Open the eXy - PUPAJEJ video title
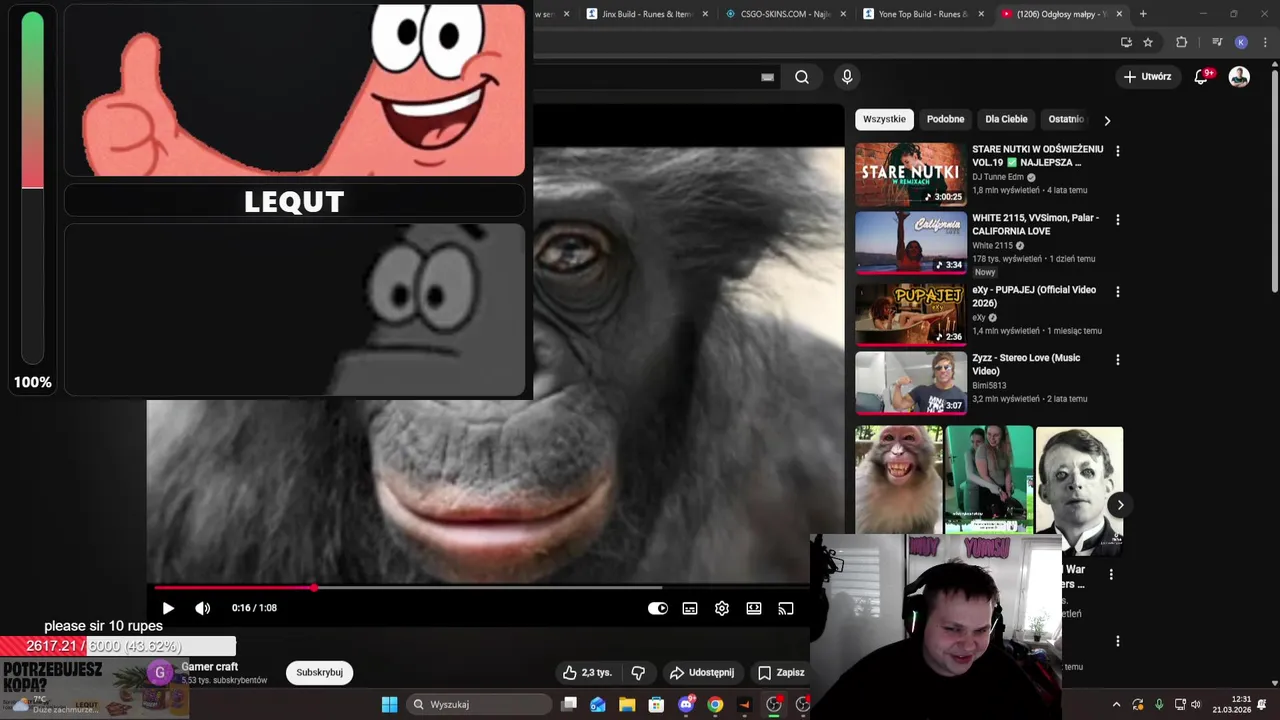1280x720 pixels. tap(1034, 296)
